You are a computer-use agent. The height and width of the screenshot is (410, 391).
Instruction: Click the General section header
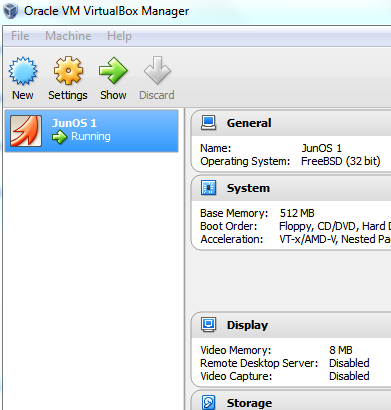[x=291, y=123]
